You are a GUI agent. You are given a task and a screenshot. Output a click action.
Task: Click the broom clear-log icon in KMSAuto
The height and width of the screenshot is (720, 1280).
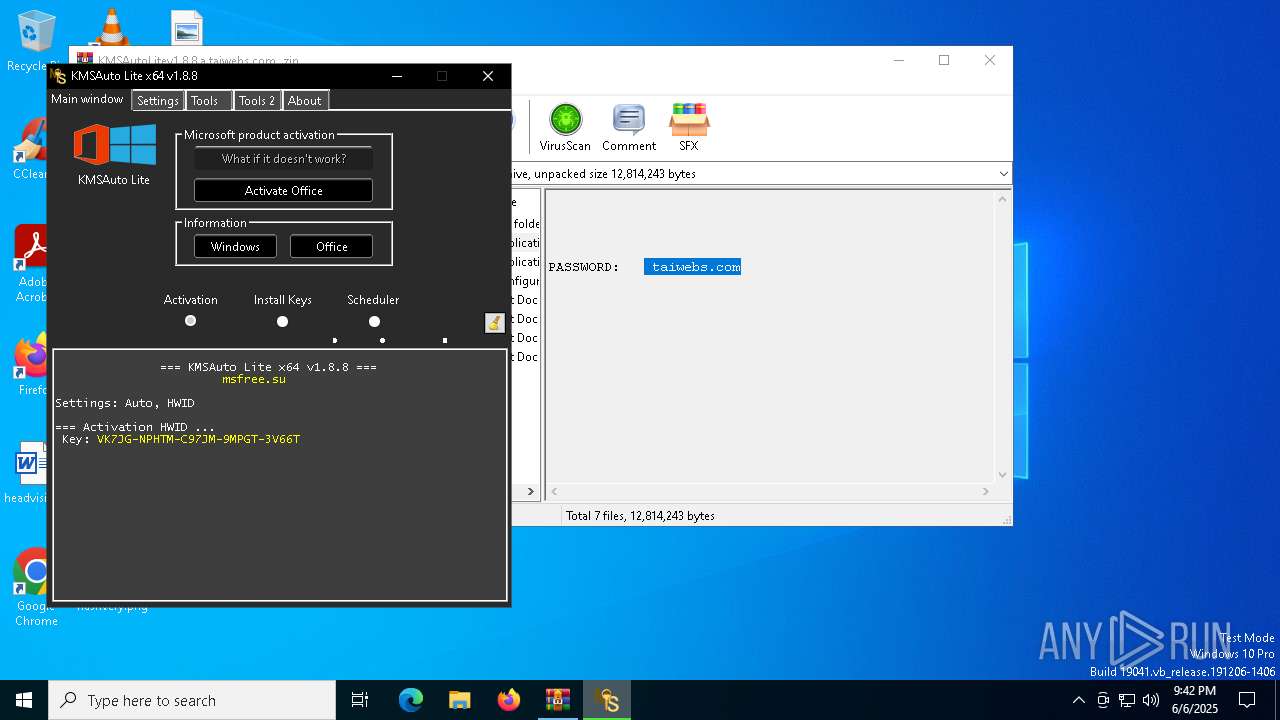click(494, 322)
